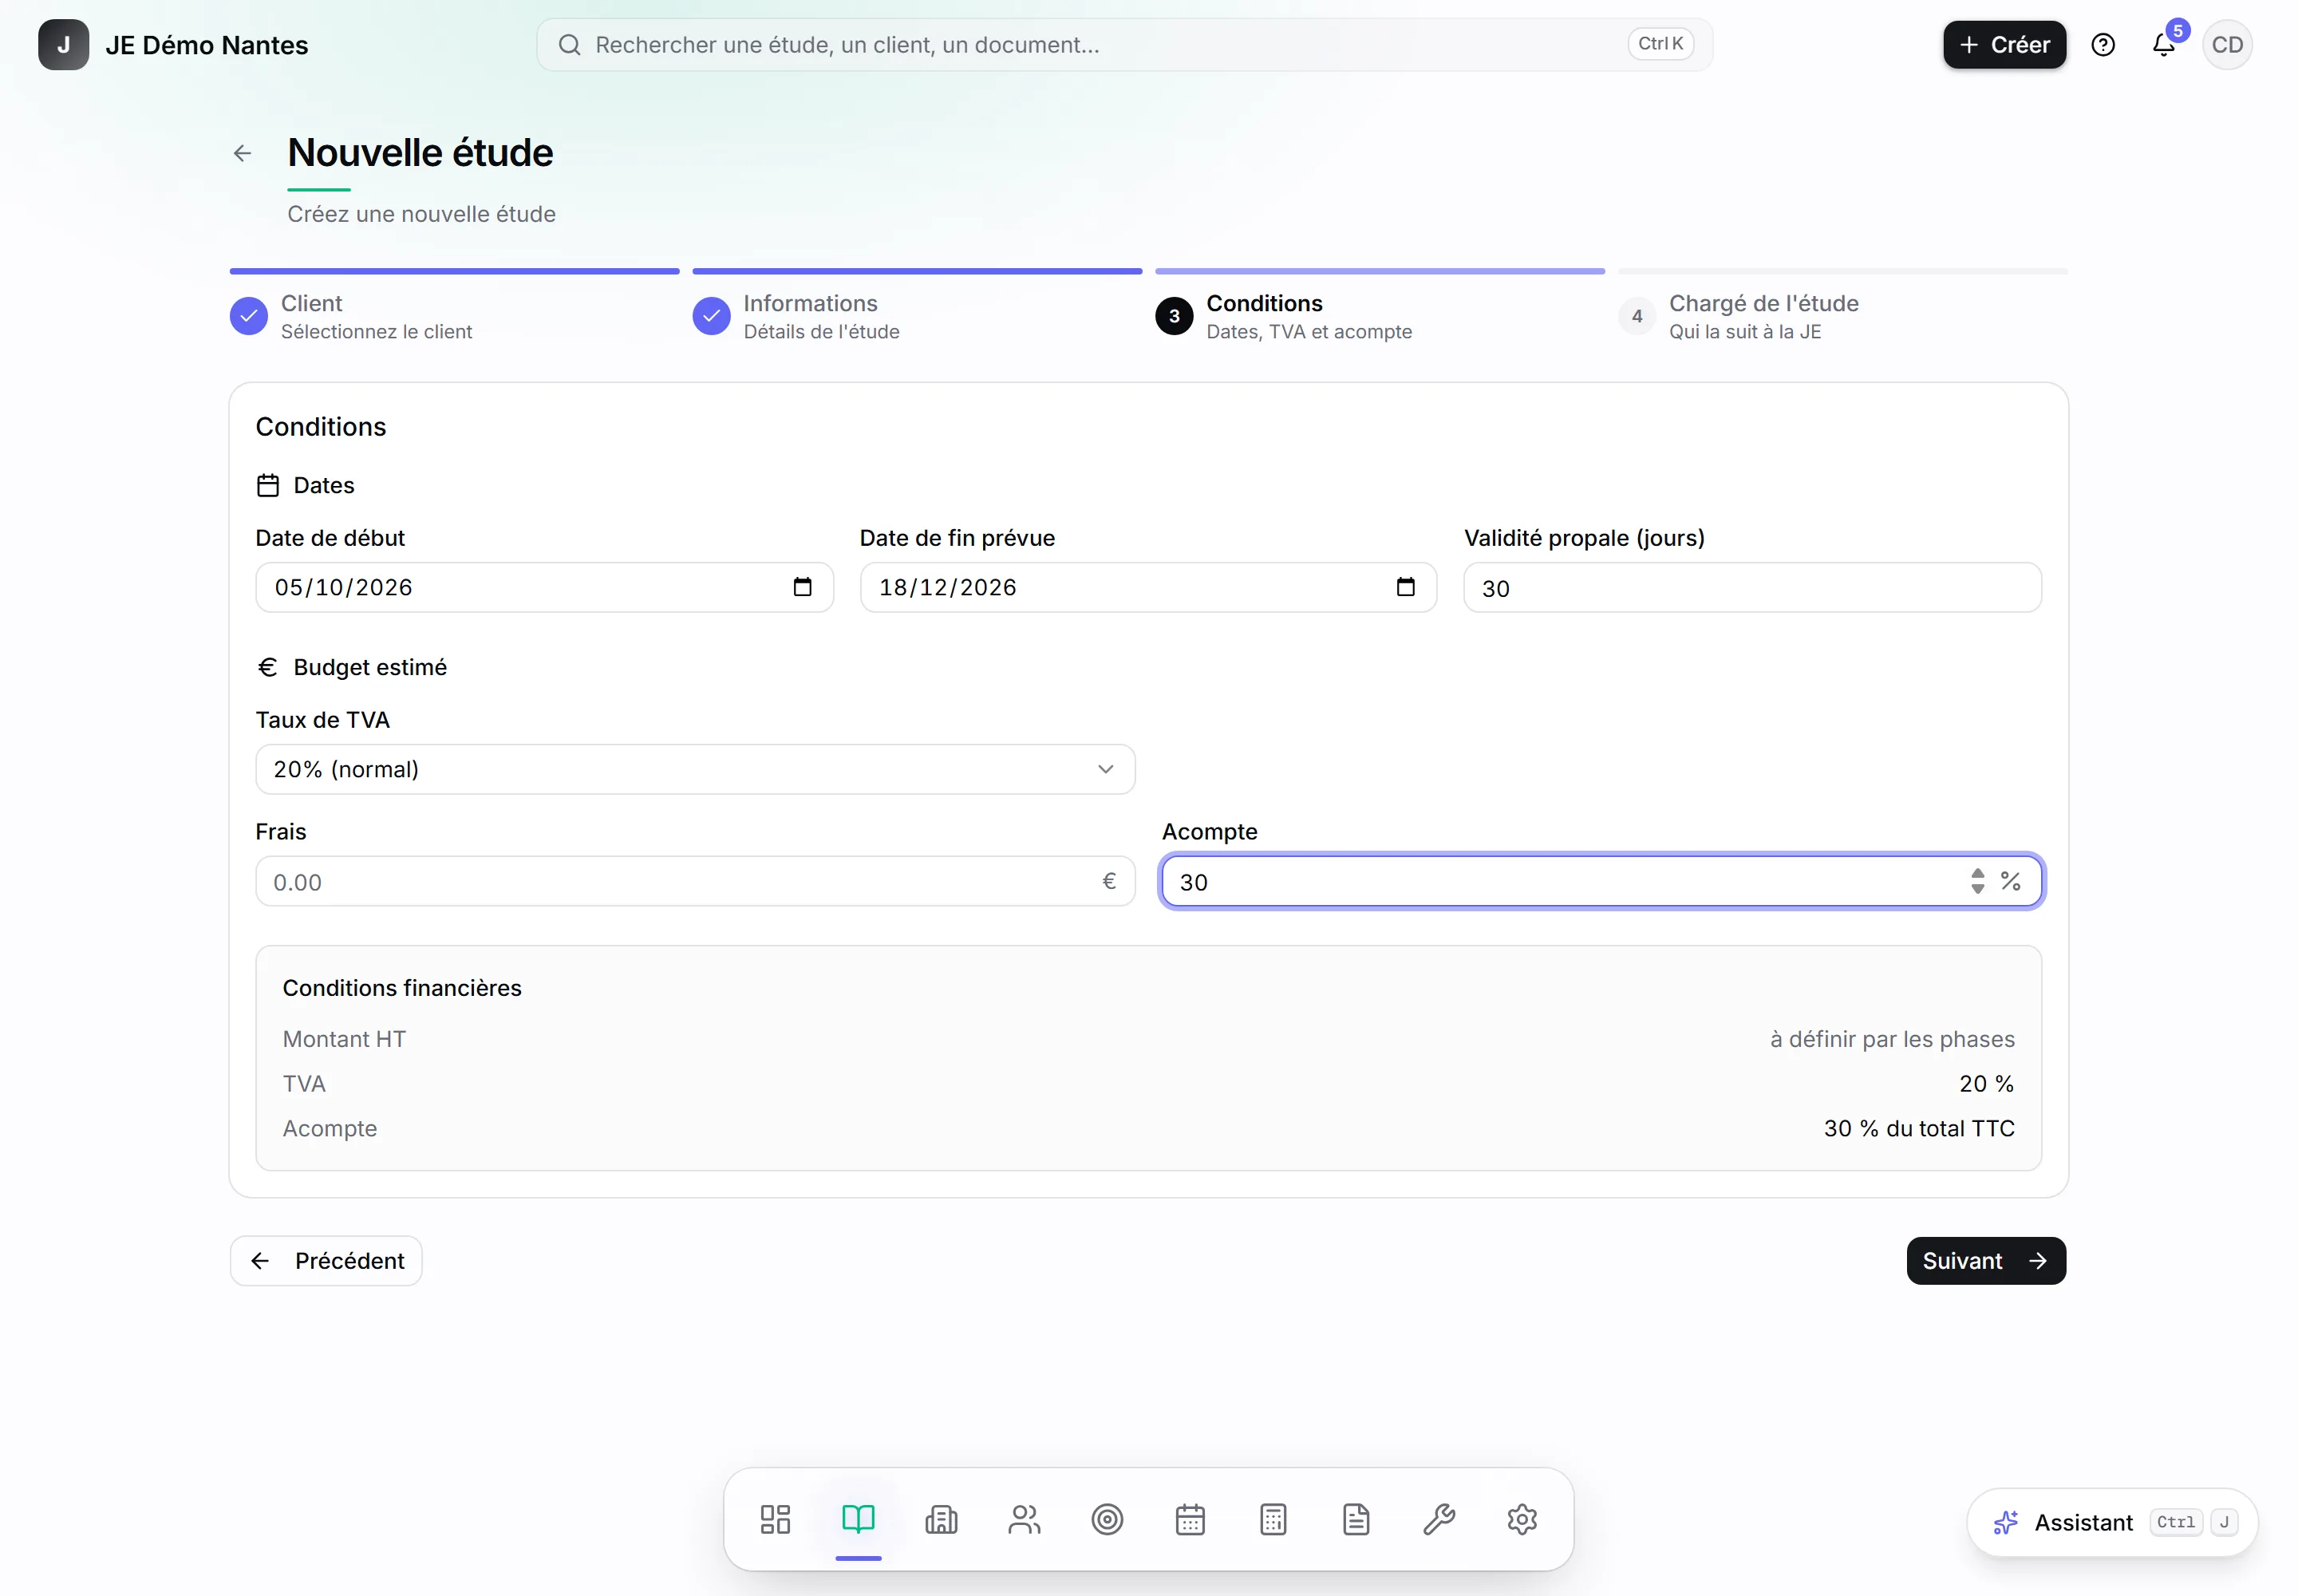Click the Frais amount field
The image size is (2298, 1596).
695,881
